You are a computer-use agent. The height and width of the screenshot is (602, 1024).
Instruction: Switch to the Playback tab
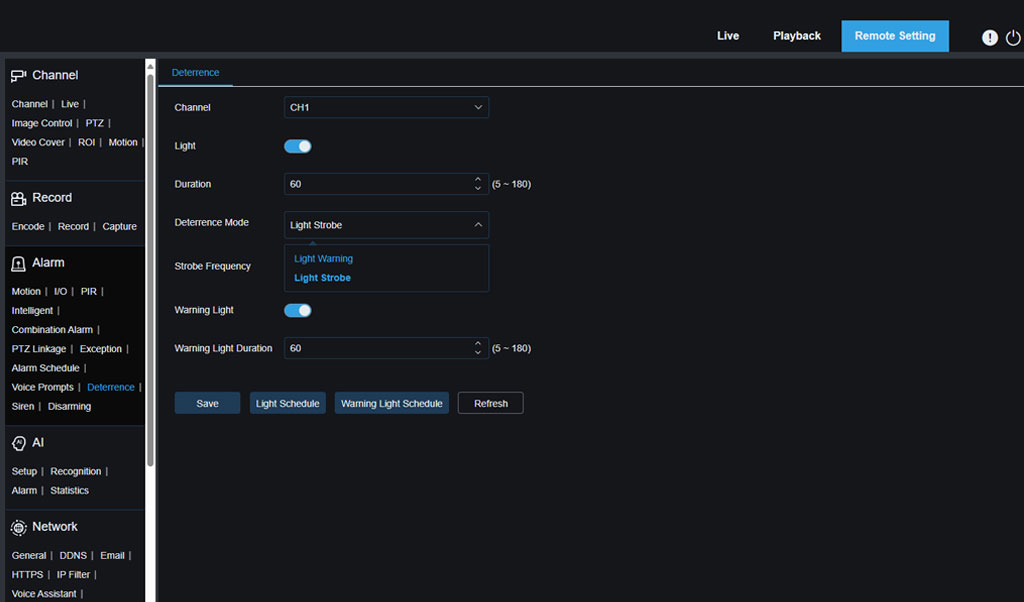click(796, 36)
